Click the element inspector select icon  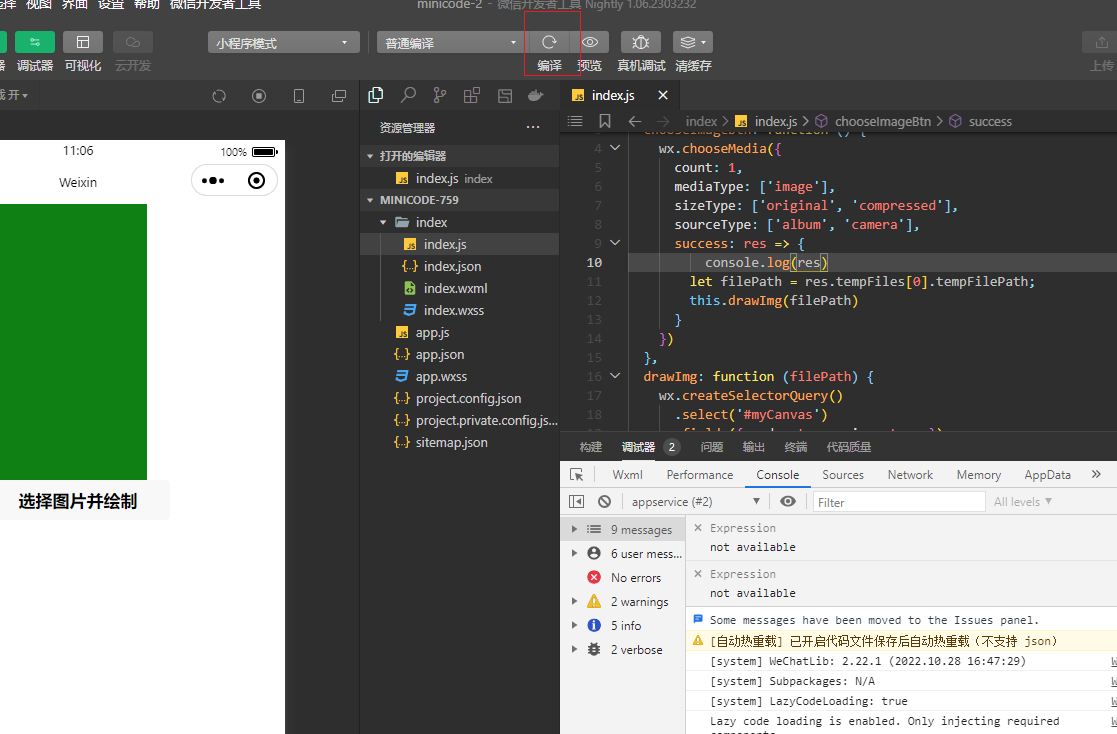(577, 475)
